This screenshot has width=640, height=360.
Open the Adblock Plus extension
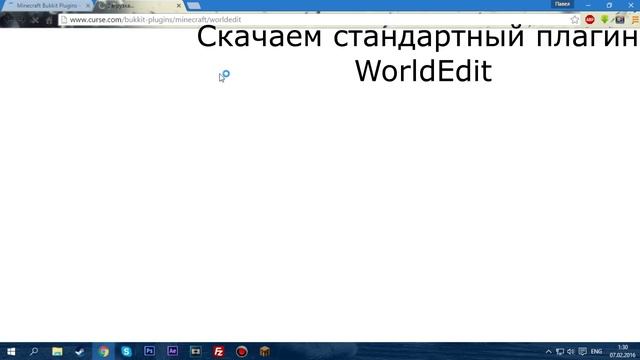590,20
